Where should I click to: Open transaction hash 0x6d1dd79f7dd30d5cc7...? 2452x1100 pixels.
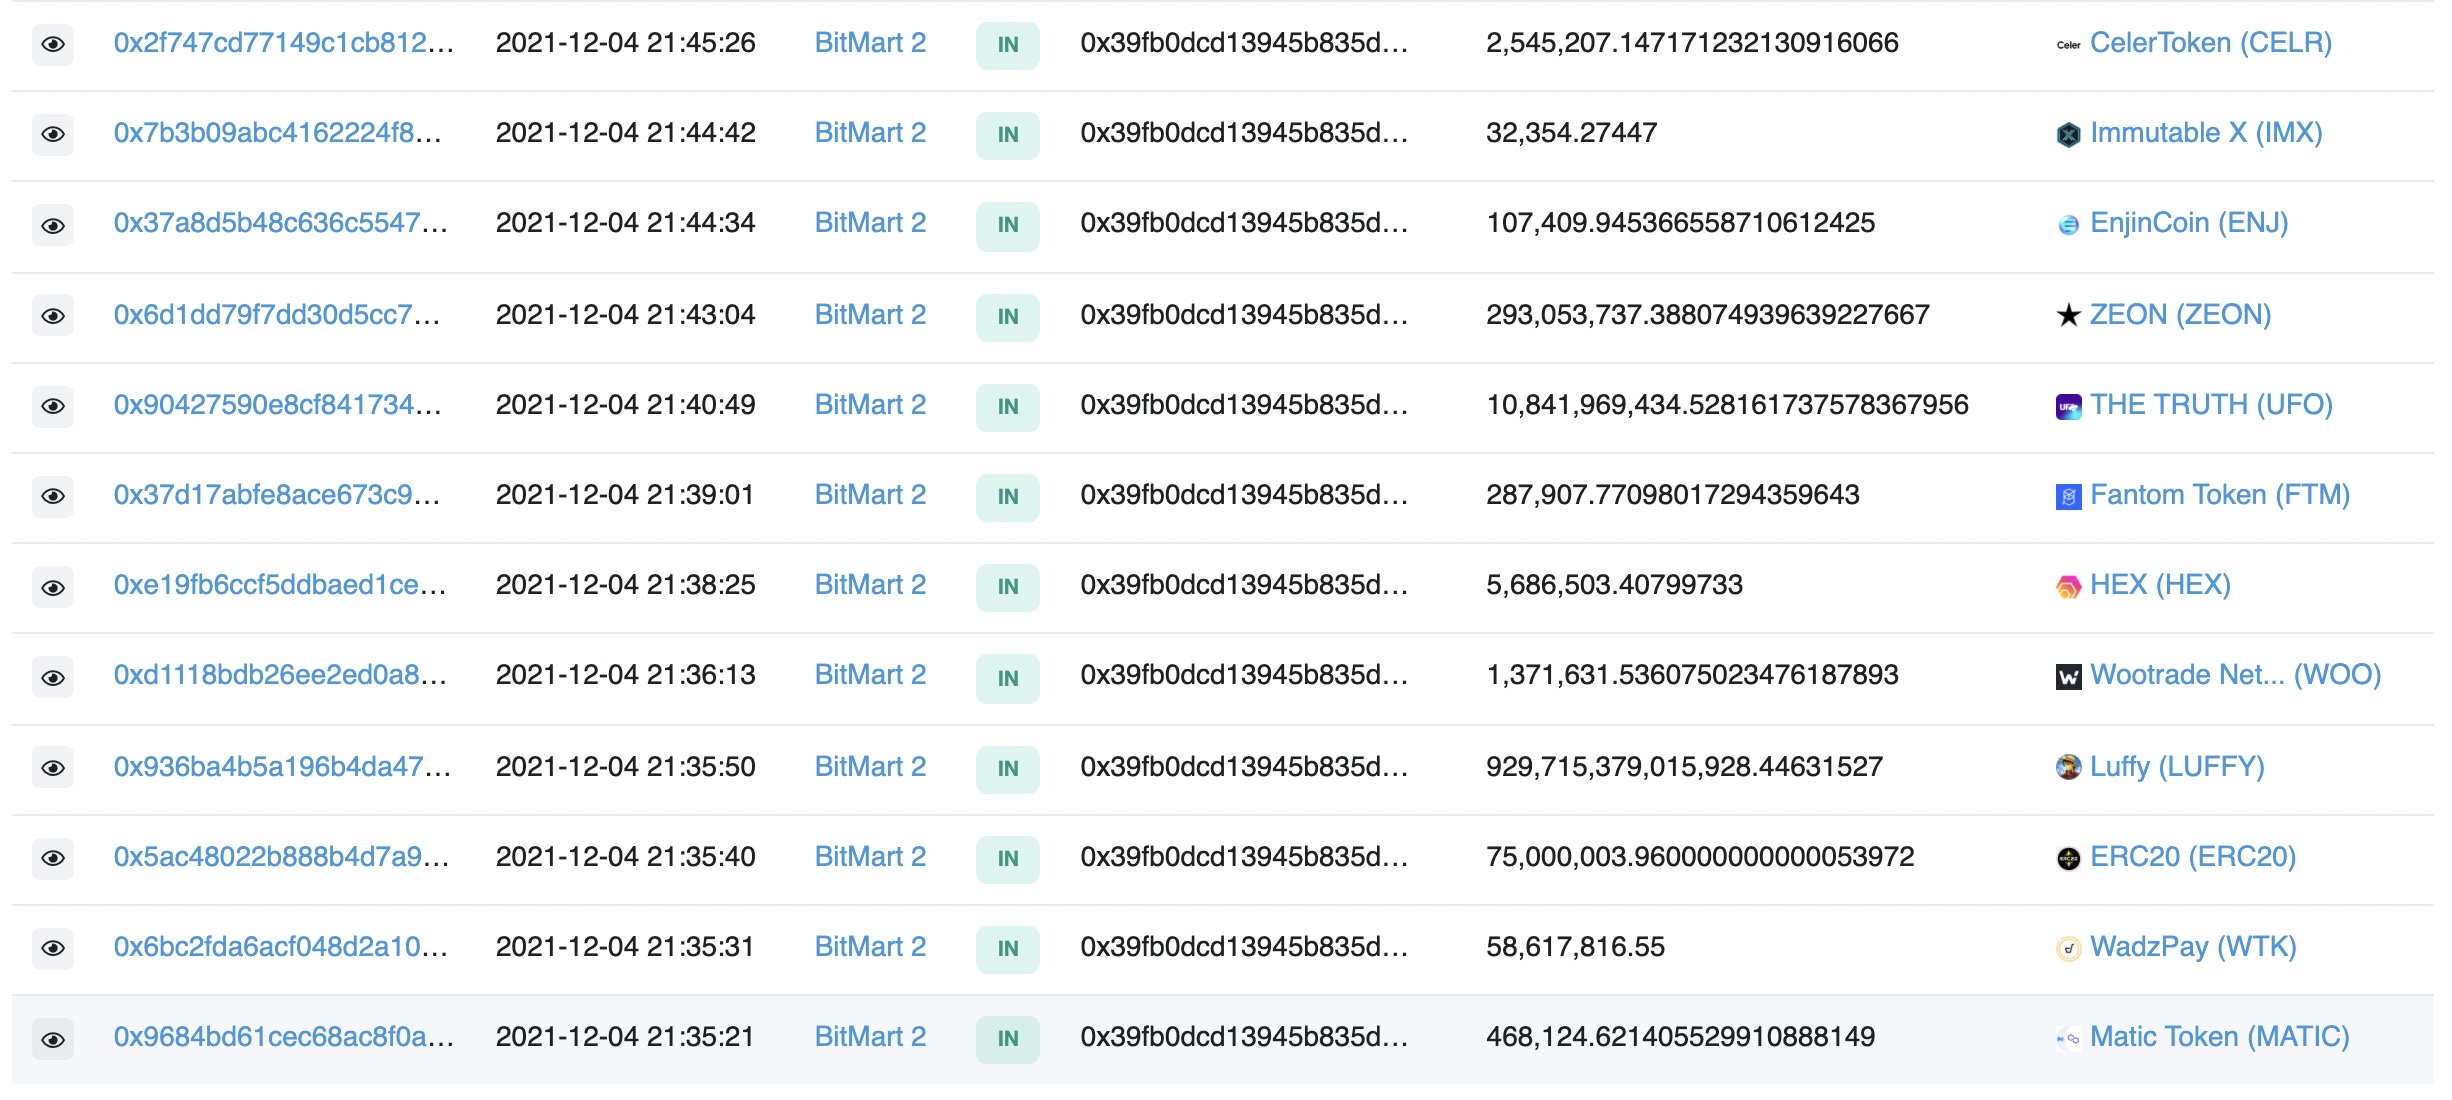tap(277, 315)
